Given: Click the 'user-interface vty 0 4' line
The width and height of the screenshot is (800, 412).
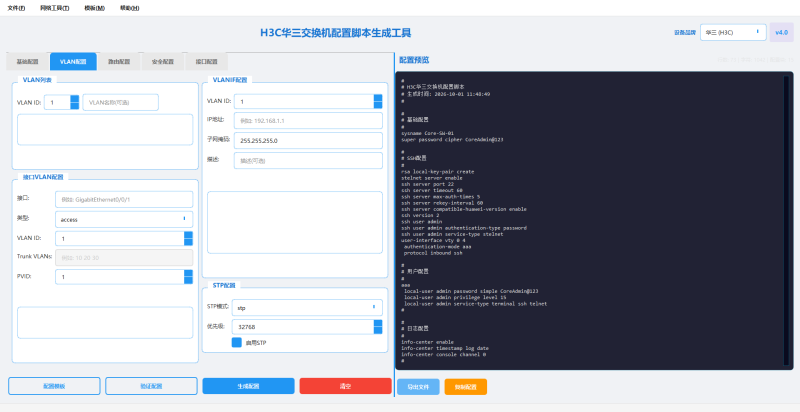Looking at the screenshot, I should click(x=433, y=240).
